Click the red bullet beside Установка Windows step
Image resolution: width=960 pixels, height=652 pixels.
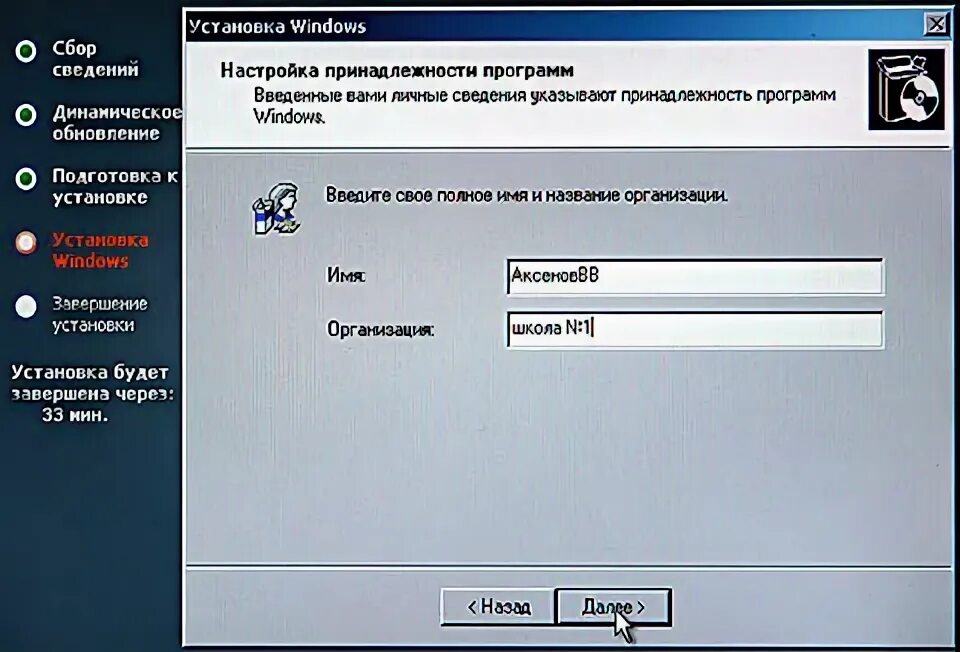tap(26, 242)
